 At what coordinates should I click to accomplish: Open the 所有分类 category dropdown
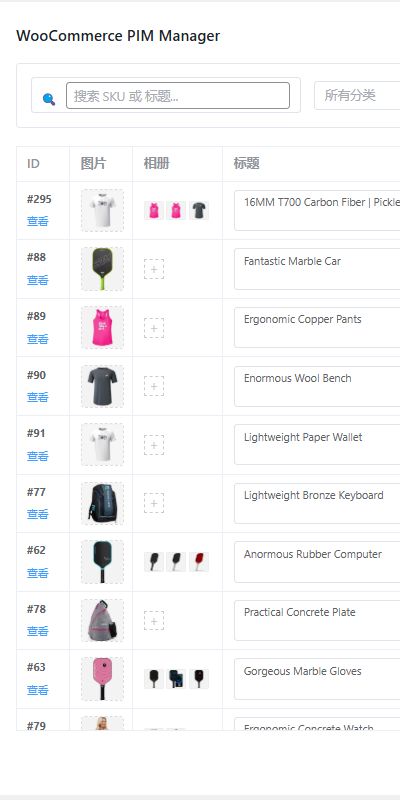pos(357,95)
